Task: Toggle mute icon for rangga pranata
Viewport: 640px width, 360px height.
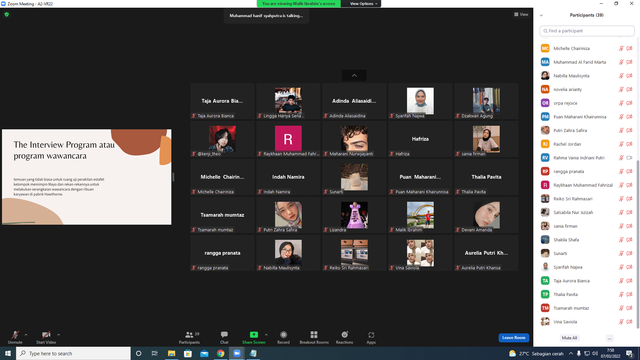Action: pyautogui.click(x=621, y=171)
